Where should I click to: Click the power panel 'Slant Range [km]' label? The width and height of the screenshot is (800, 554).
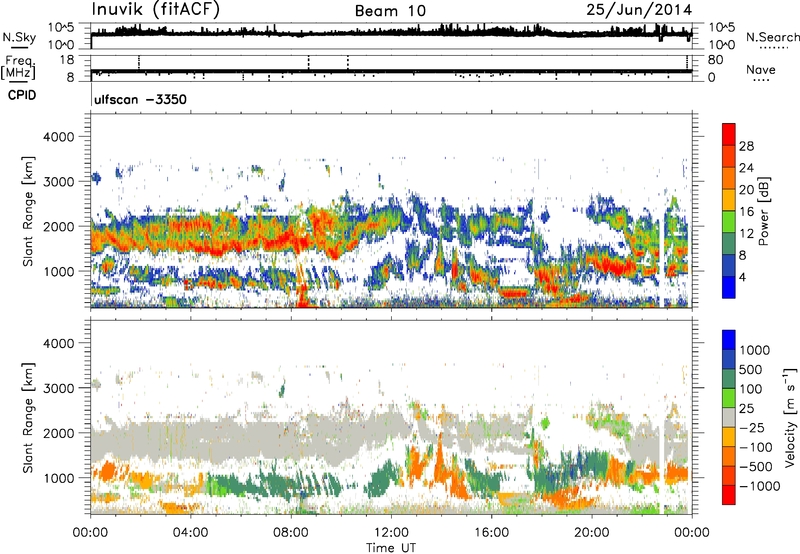[x=28, y=211]
